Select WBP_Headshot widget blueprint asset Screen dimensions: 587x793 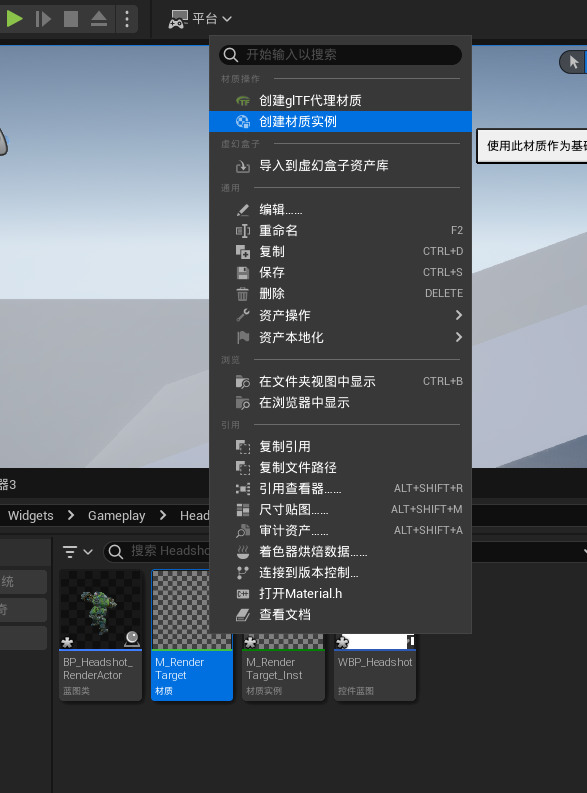pyautogui.click(x=375, y=667)
